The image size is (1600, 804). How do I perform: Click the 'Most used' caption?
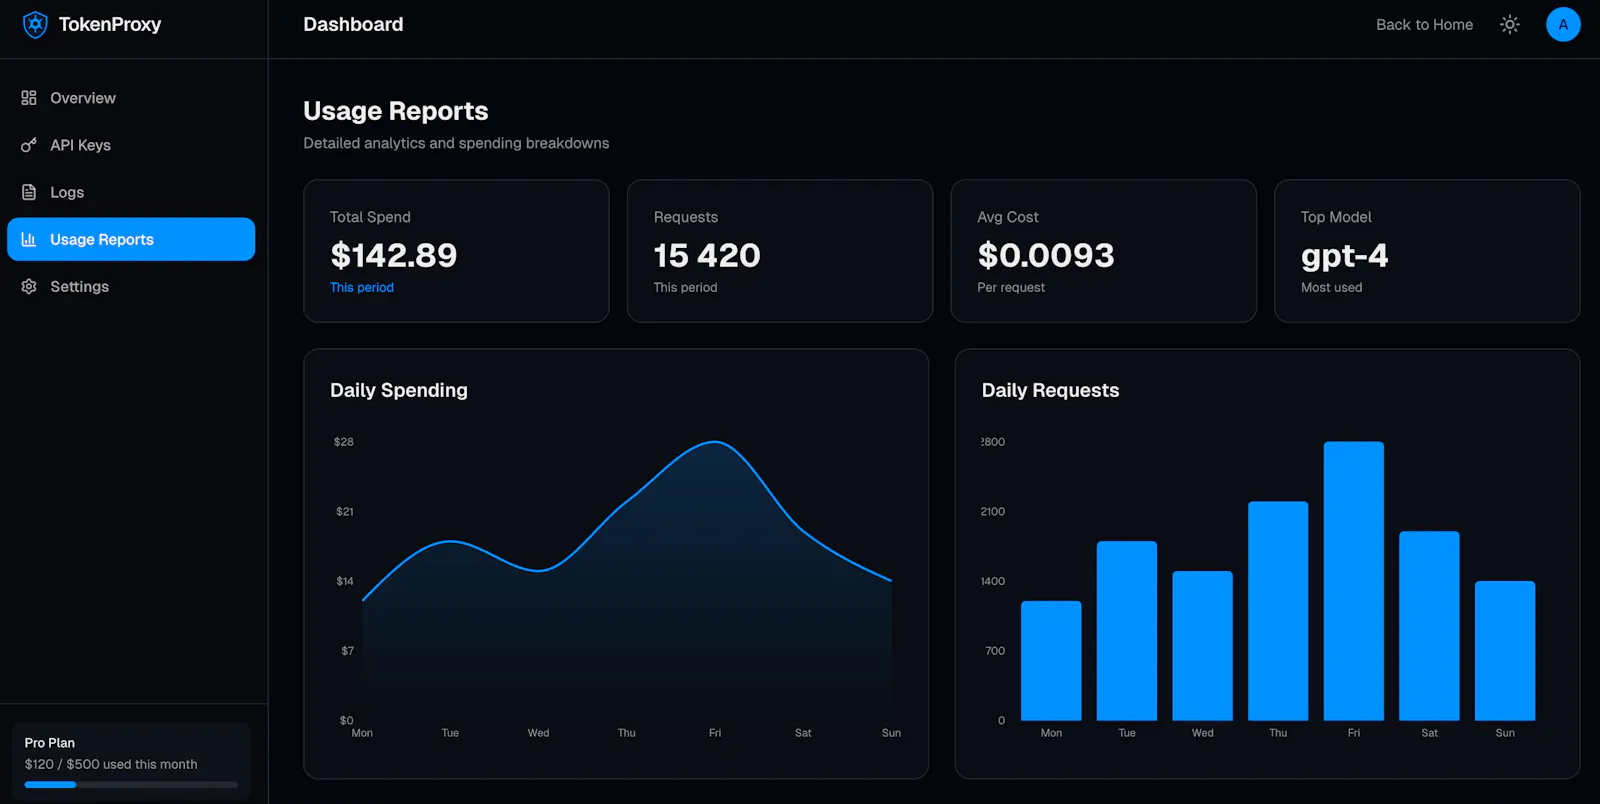click(x=1331, y=287)
